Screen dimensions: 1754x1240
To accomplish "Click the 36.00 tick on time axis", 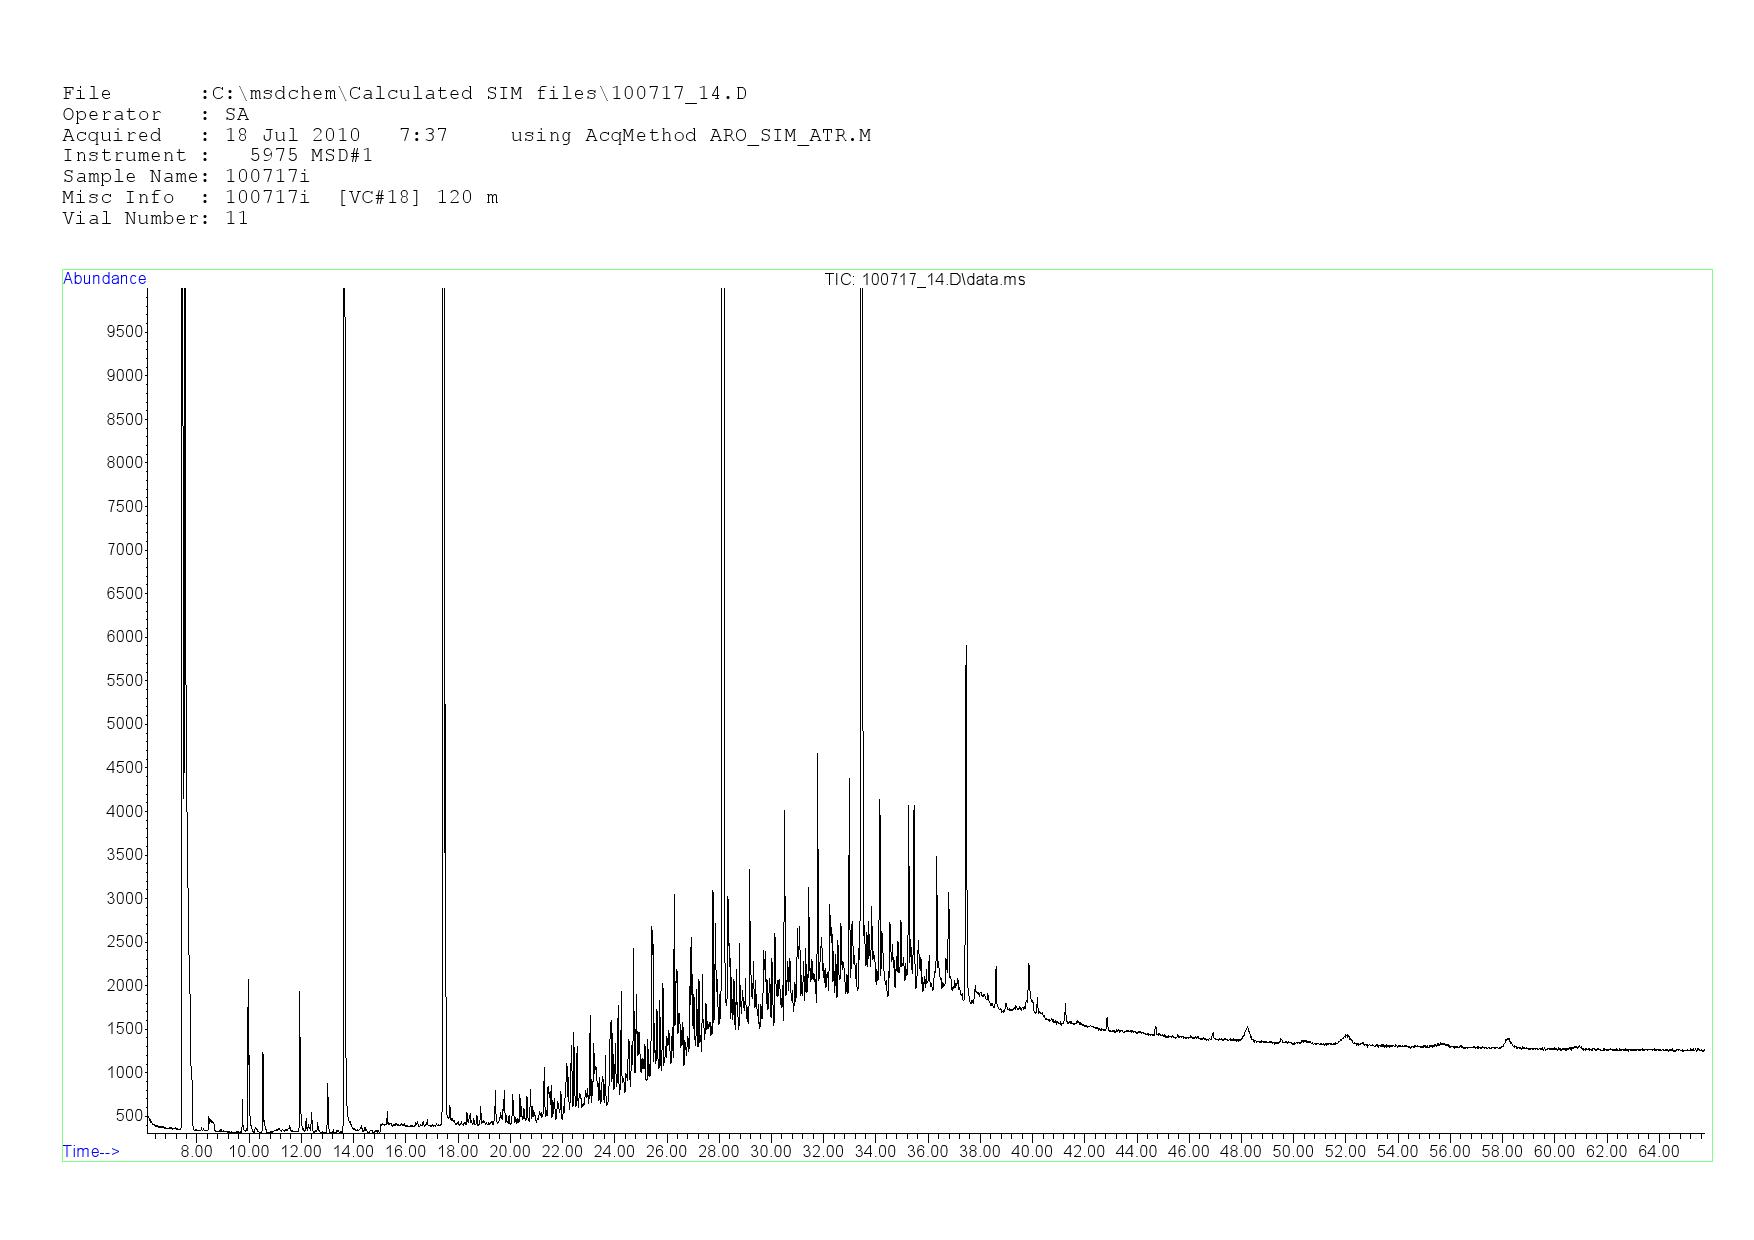I will (927, 1151).
